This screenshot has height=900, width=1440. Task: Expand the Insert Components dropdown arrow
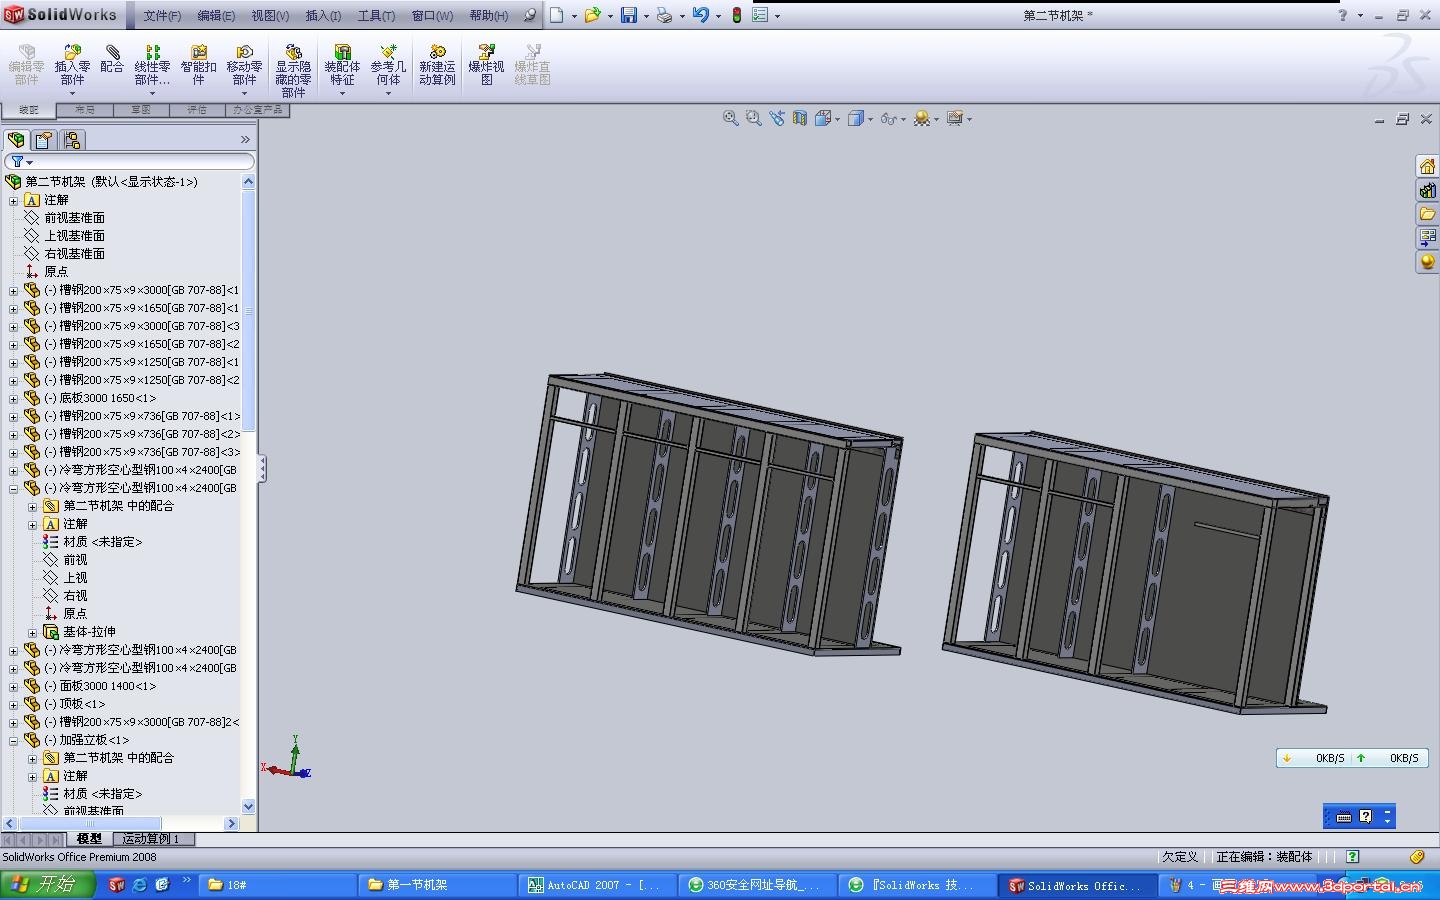(x=72, y=93)
